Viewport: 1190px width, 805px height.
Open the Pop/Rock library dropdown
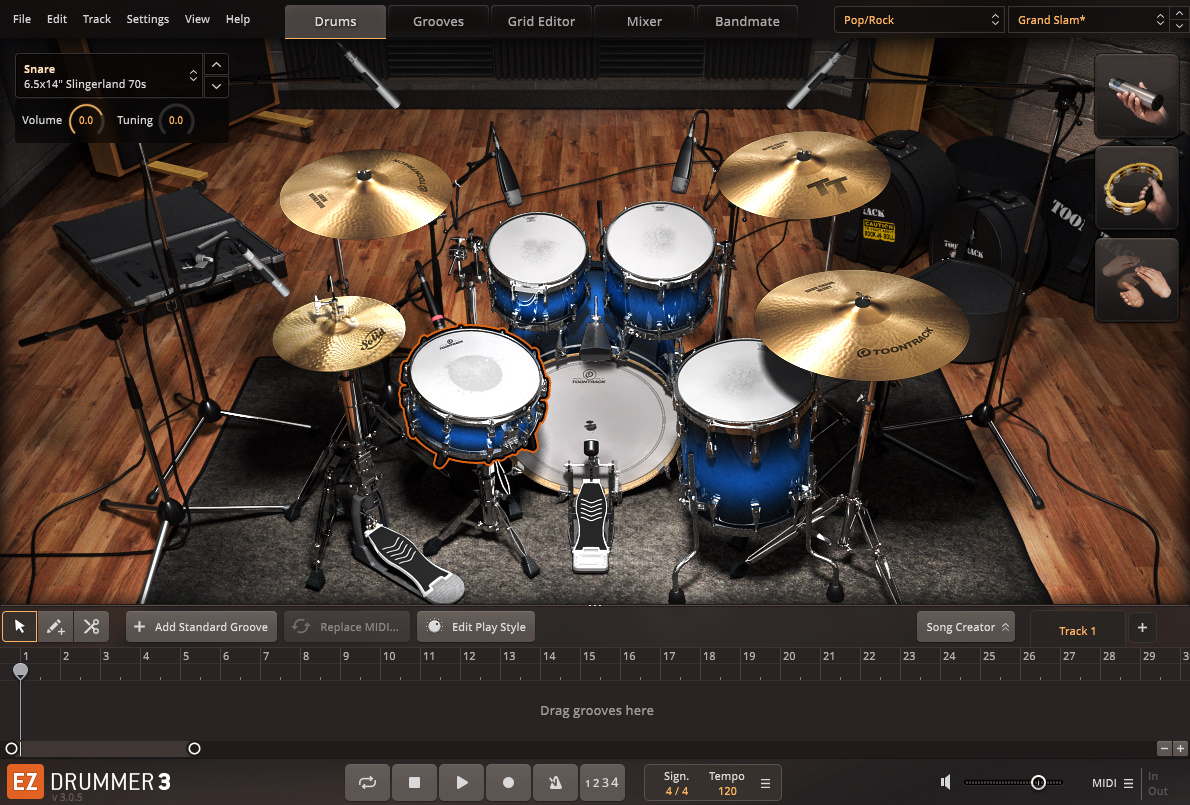pyautogui.click(x=919, y=20)
